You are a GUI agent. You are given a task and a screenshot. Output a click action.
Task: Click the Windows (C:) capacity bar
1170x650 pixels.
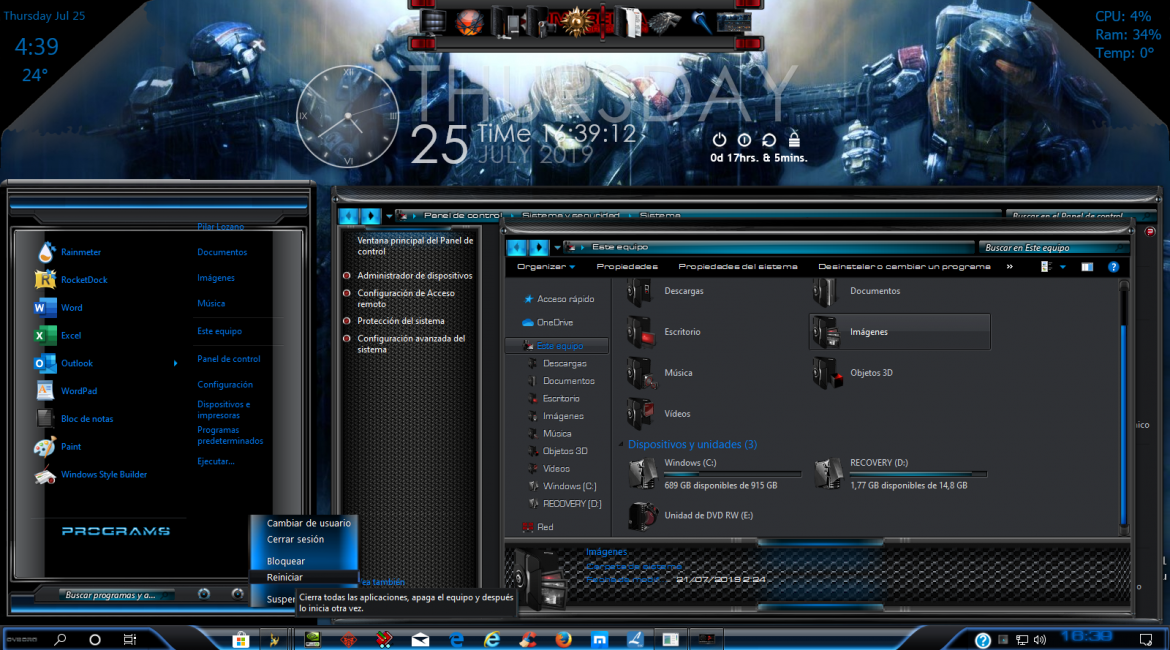tap(731, 474)
